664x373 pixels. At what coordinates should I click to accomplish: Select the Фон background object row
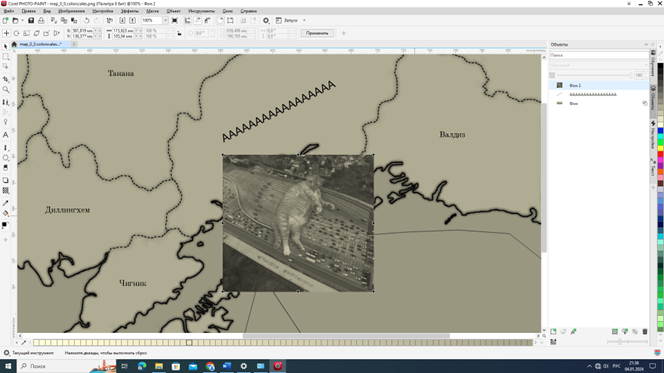click(x=599, y=103)
